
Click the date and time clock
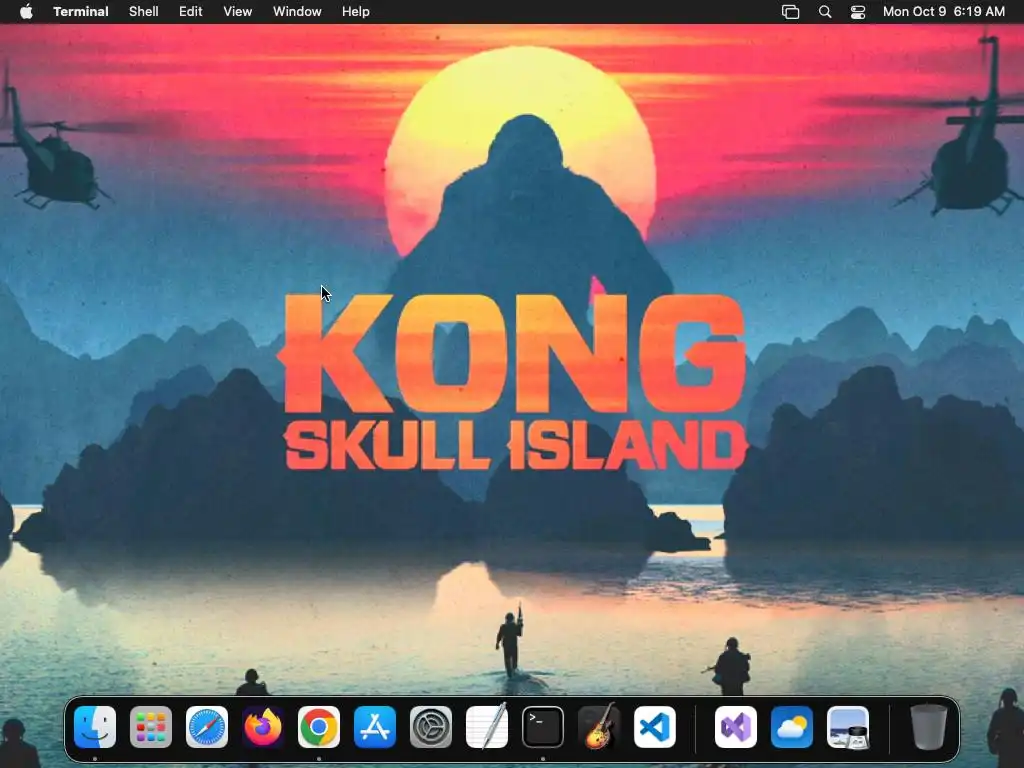click(x=944, y=12)
